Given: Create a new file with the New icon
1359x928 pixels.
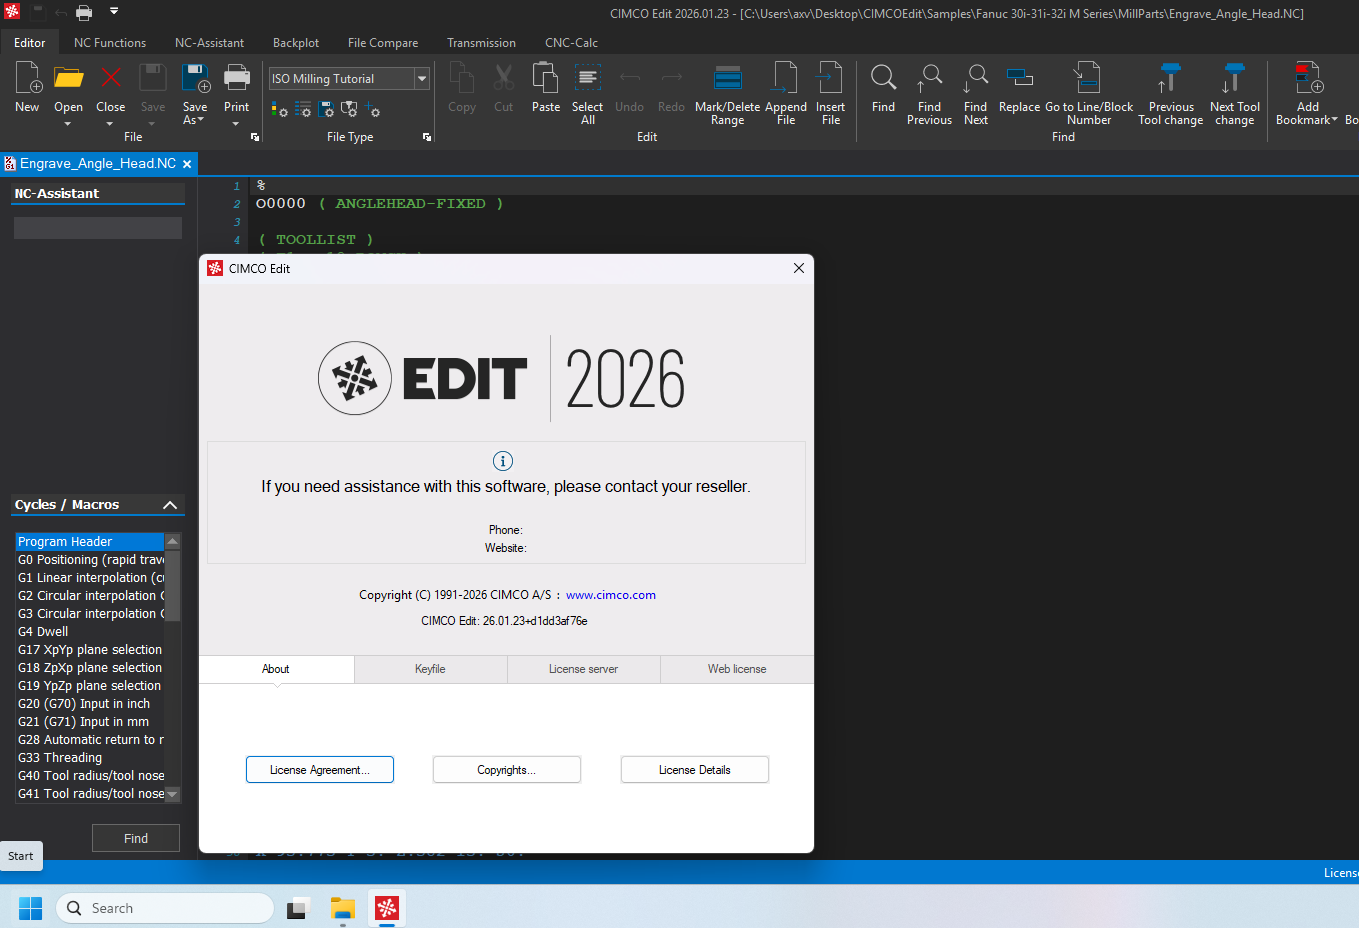Looking at the screenshot, I should coord(28,79).
